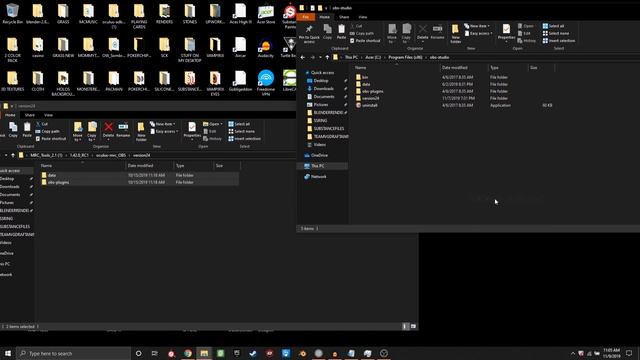This screenshot has height=360, width=640.
Task: Click File Explorer icon on the taskbar
Action: click(204, 353)
